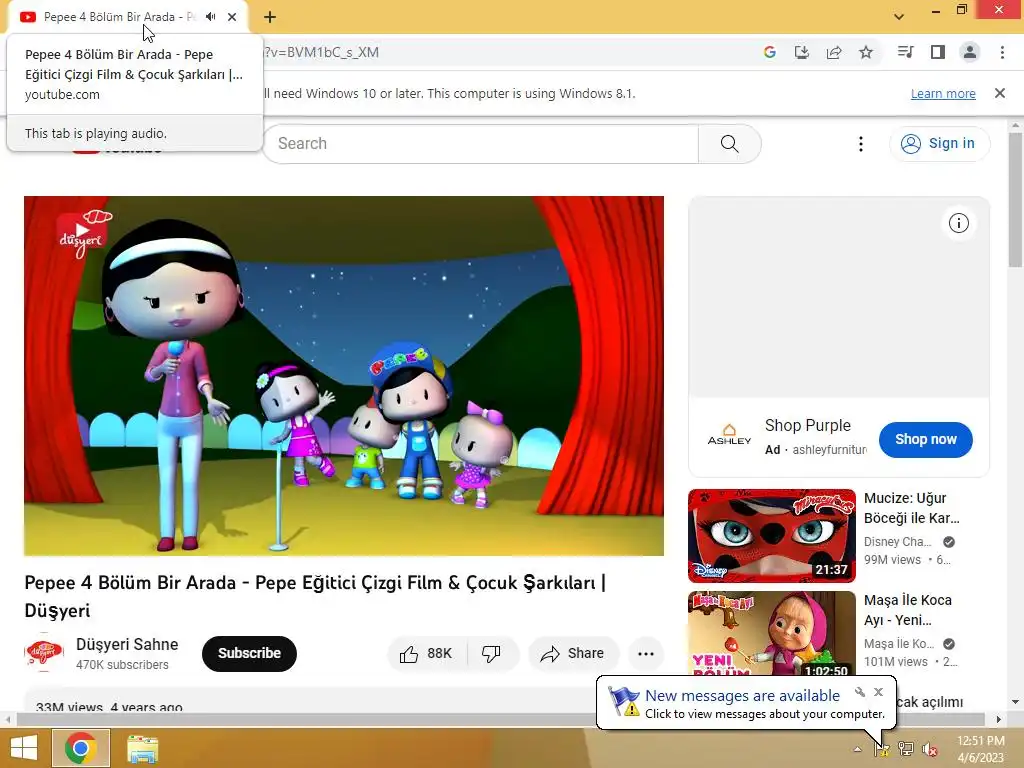Image resolution: width=1024 pixels, height=768 pixels.
Task: Open Maşa İle Koca Ayı thumbnail
Action: coord(771,633)
